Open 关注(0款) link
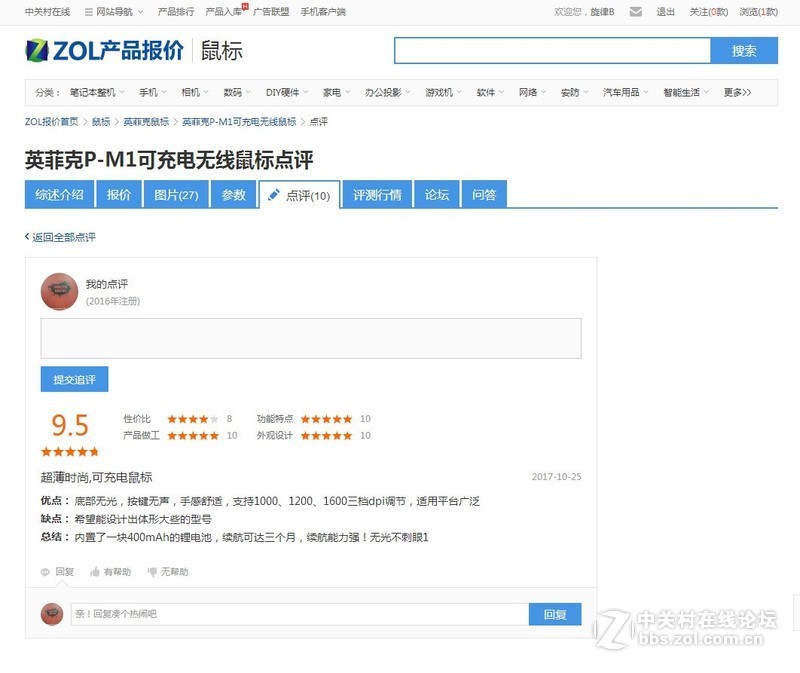Screen dimensions: 800x673 coord(709,12)
